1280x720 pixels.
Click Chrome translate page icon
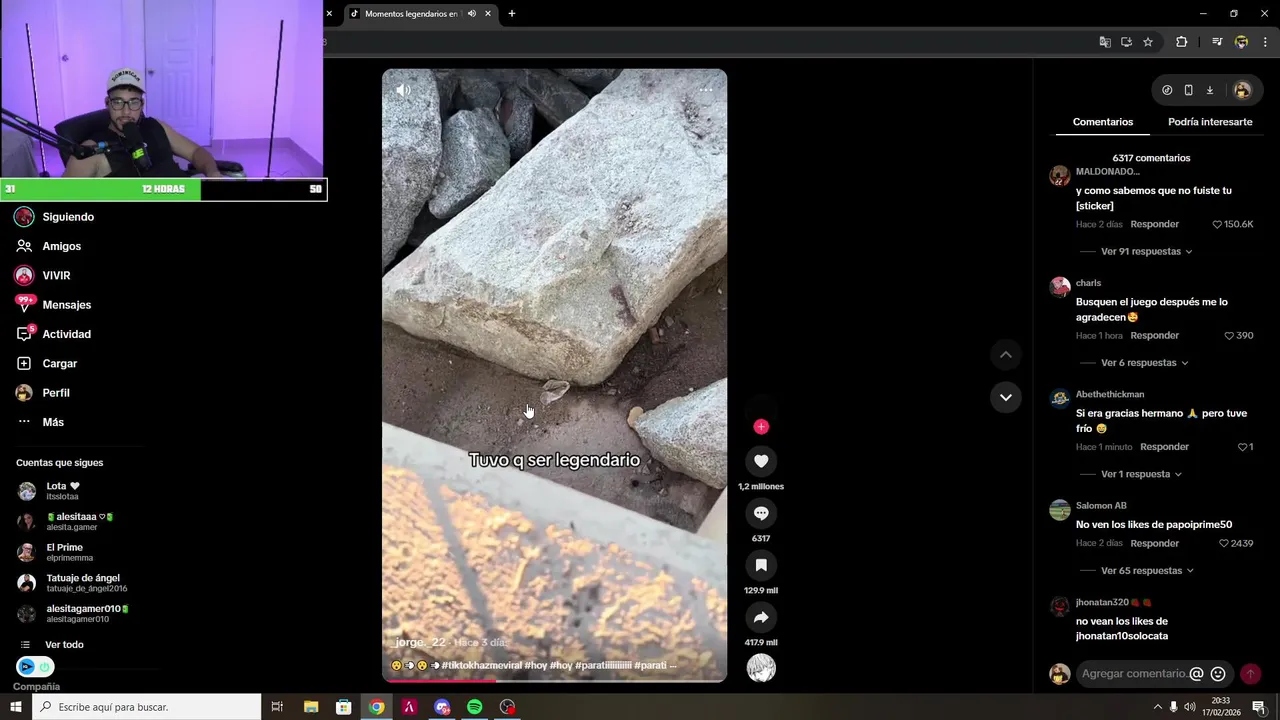point(1105,42)
